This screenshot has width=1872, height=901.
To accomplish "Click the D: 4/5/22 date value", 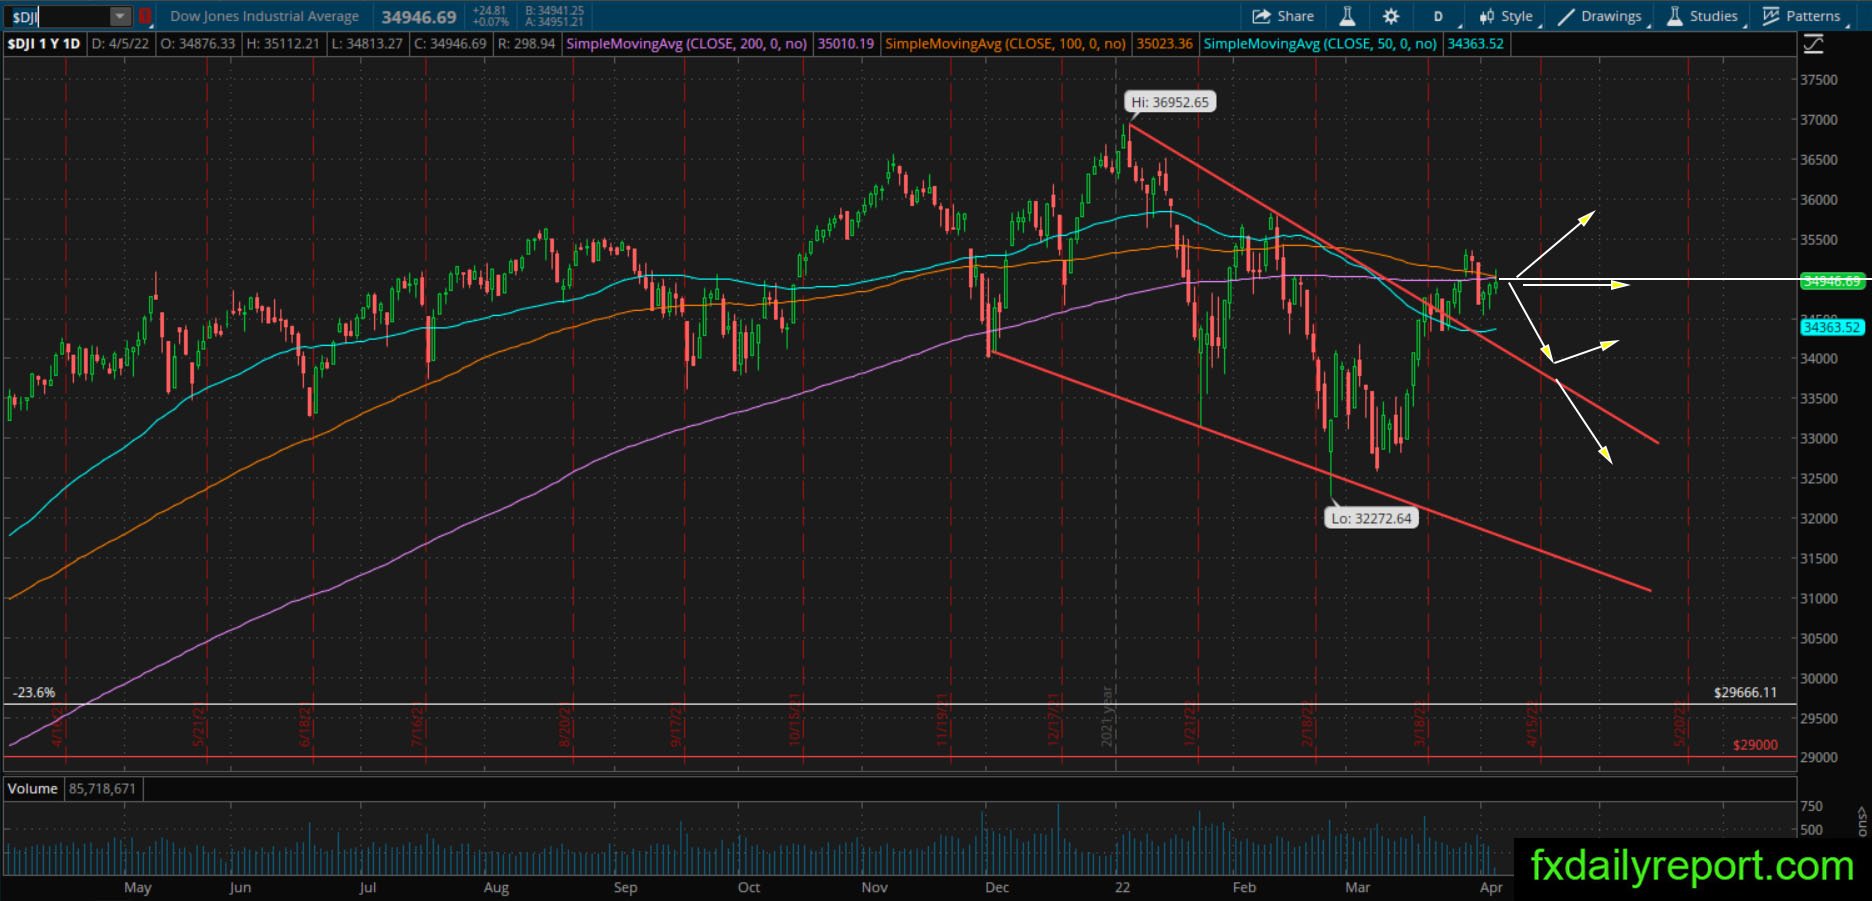I will [x=120, y=44].
